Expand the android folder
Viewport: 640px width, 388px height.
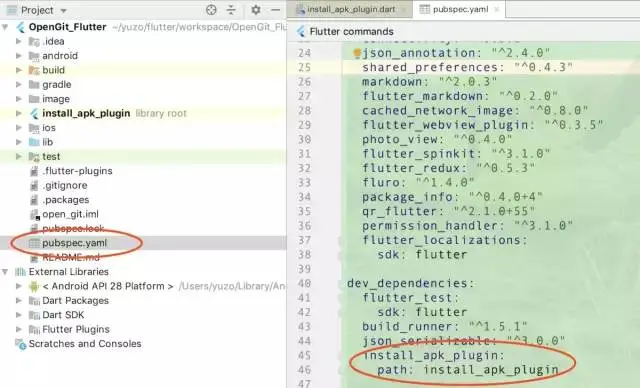pyautogui.click(x=18, y=55)
